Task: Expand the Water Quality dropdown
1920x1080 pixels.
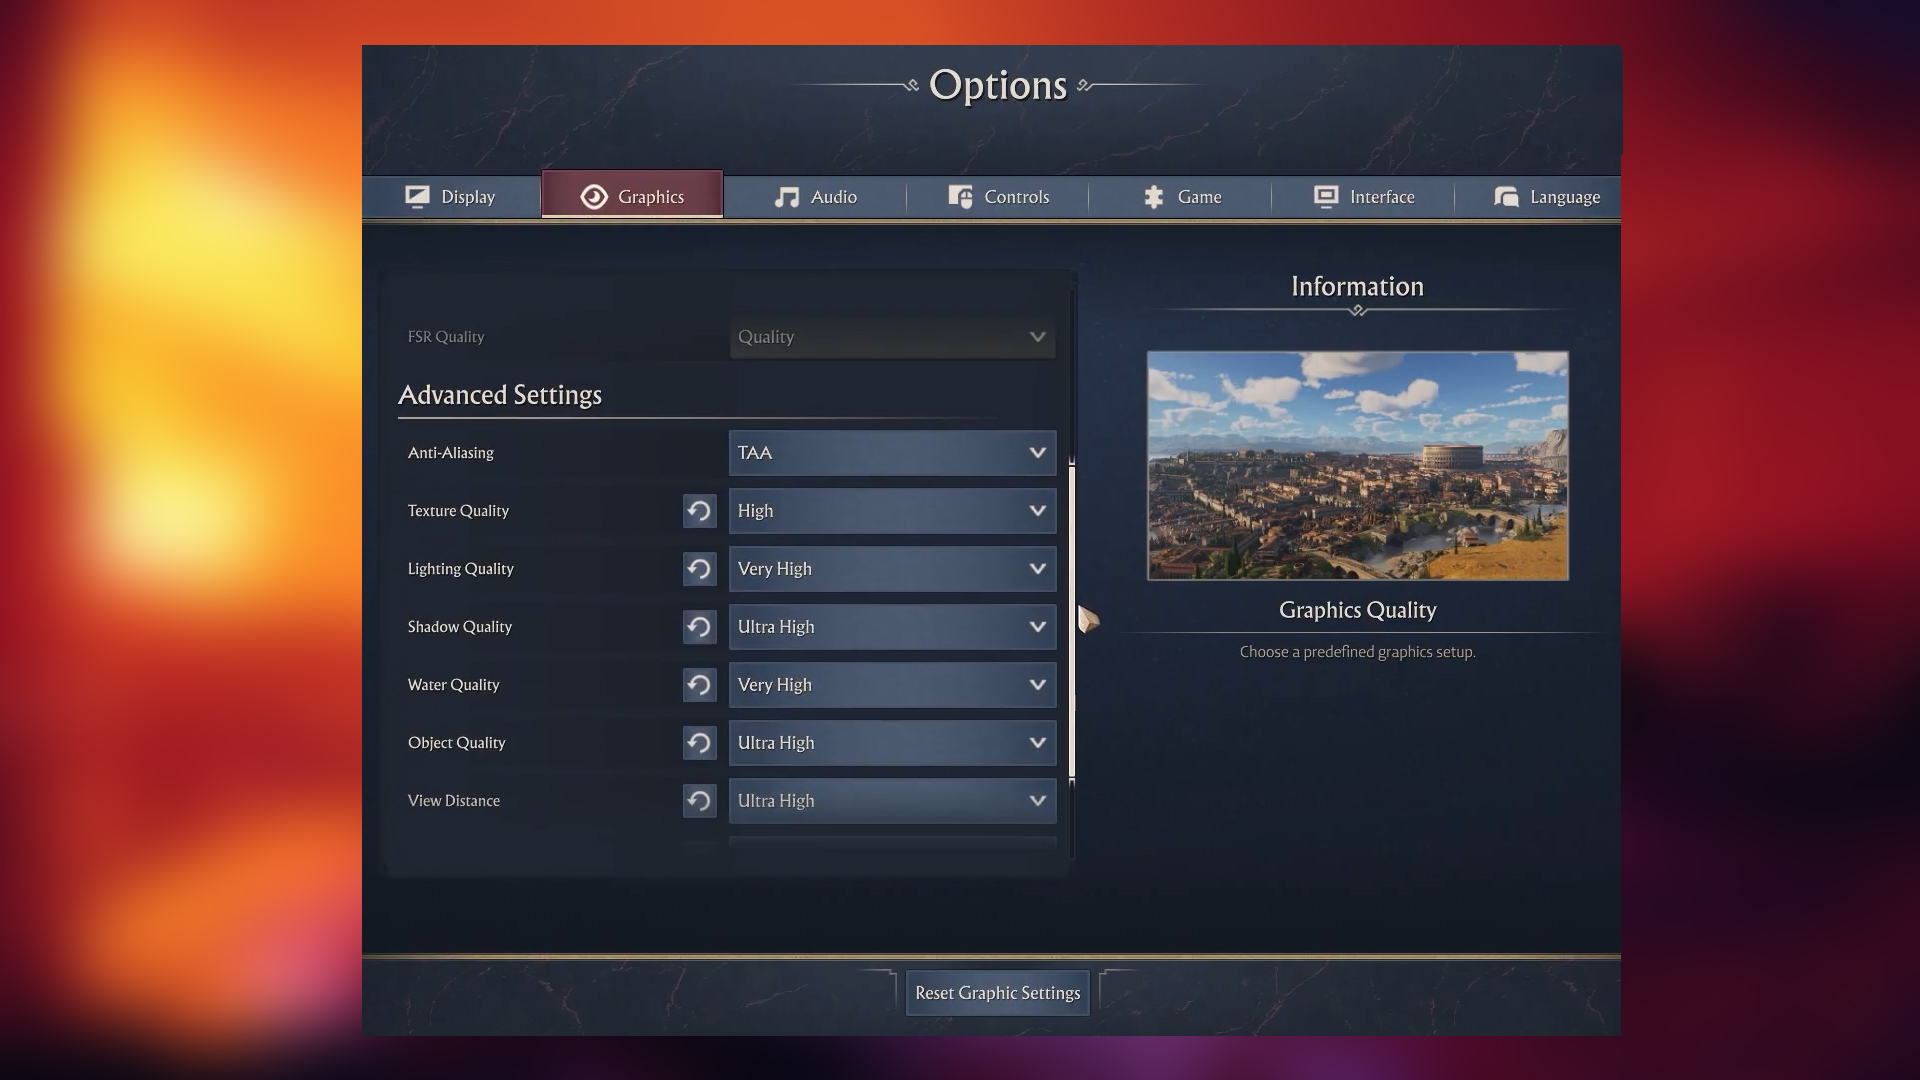Action: 892,685
